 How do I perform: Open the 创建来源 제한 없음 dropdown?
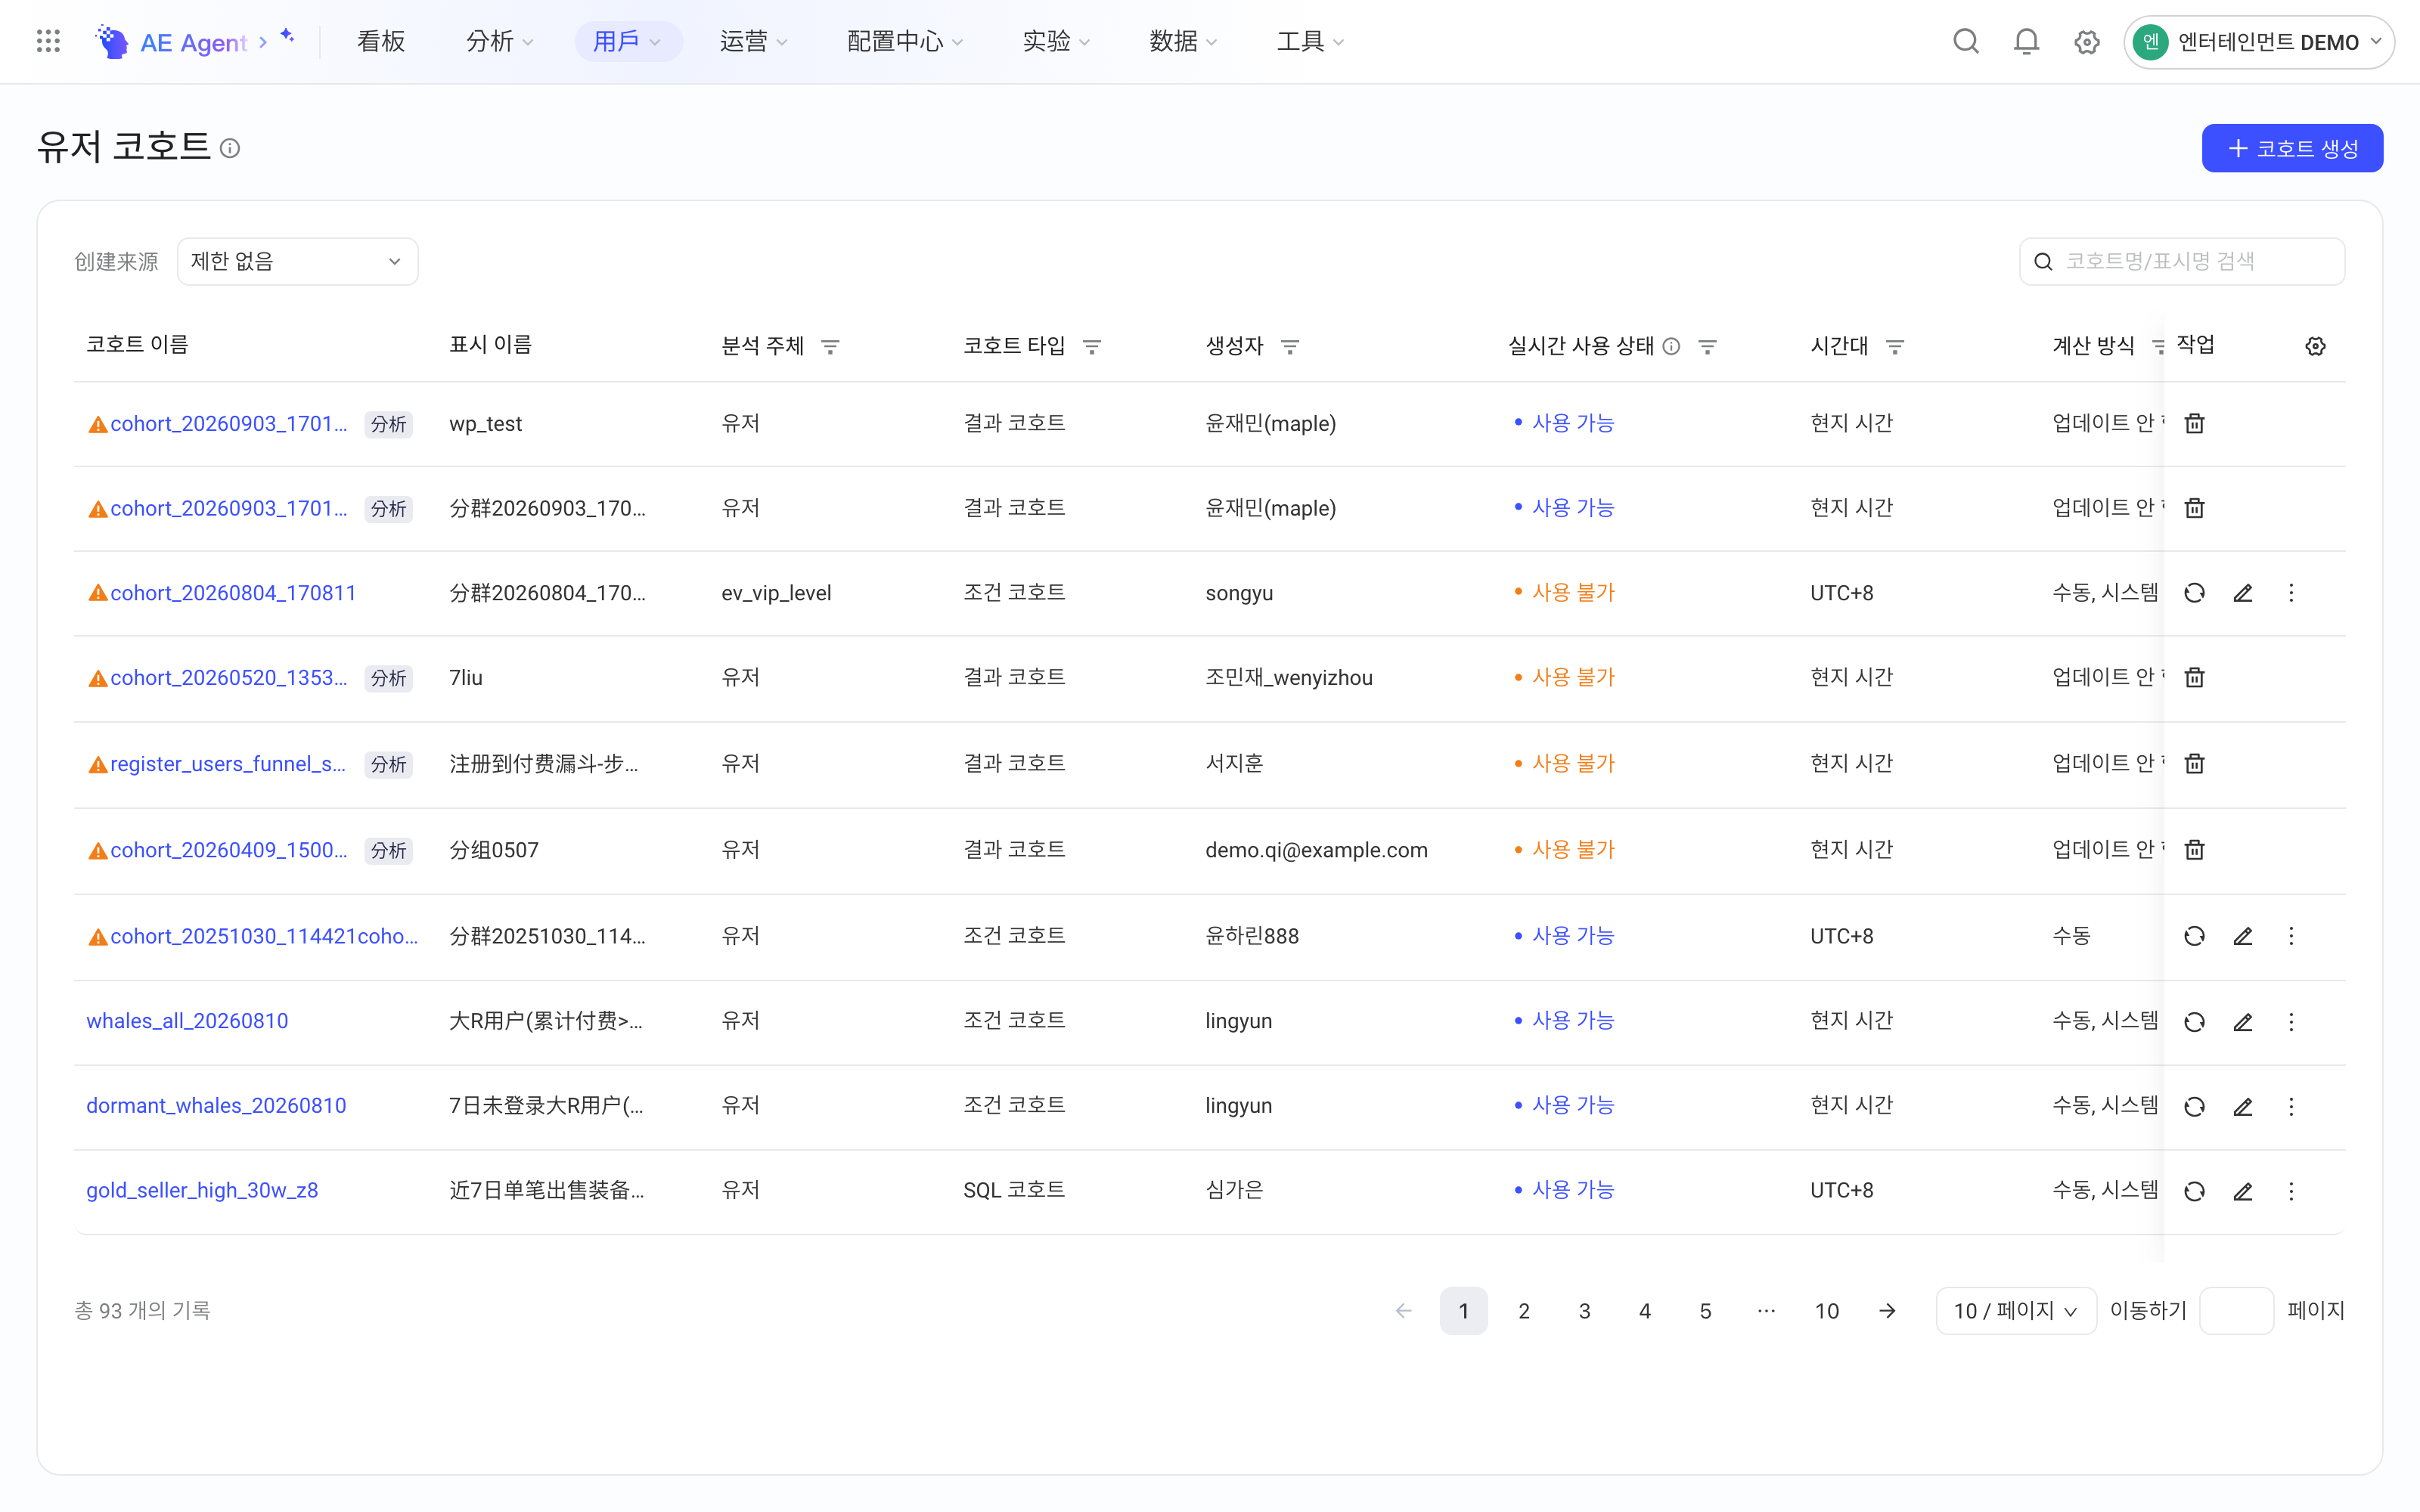pyautogui.click(x=297, y=261)
